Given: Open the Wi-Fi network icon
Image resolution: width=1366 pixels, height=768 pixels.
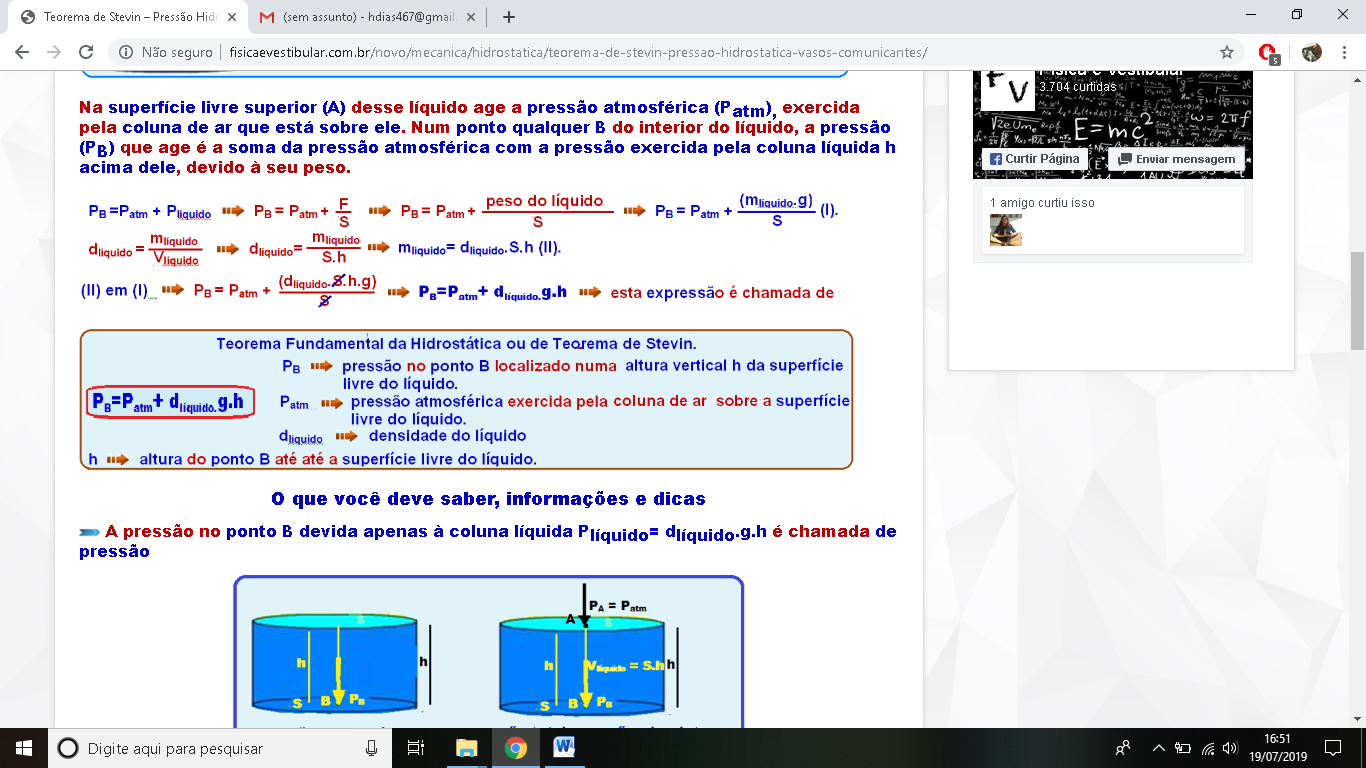Looking at the screenshot, I should coord(1209,748).
